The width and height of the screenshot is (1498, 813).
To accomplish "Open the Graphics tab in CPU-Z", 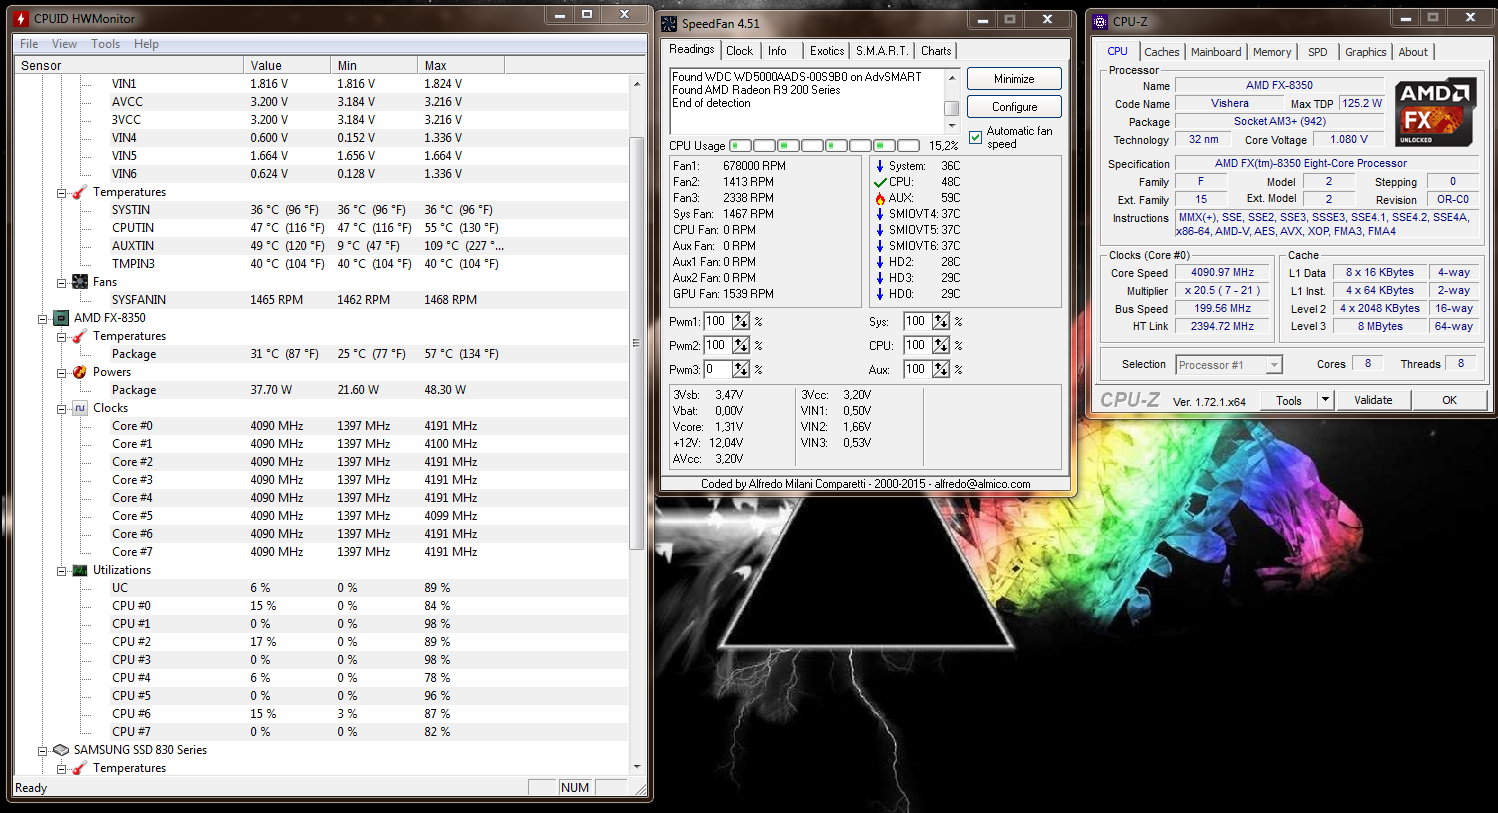I will (x=1365, y=52).
